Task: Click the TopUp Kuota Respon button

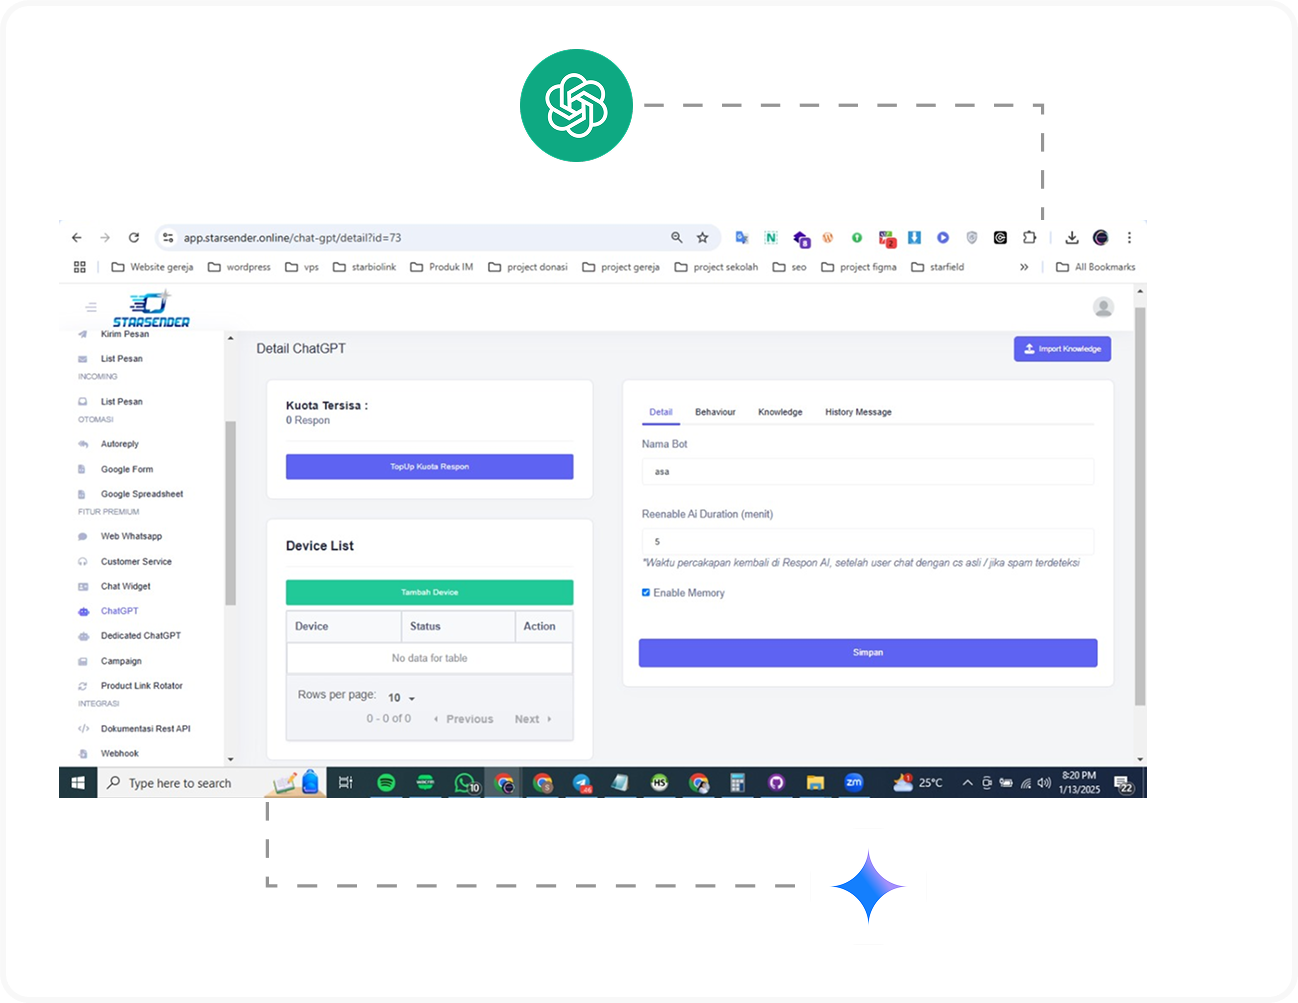Action: pyautogui.click(x=429, y=467)
